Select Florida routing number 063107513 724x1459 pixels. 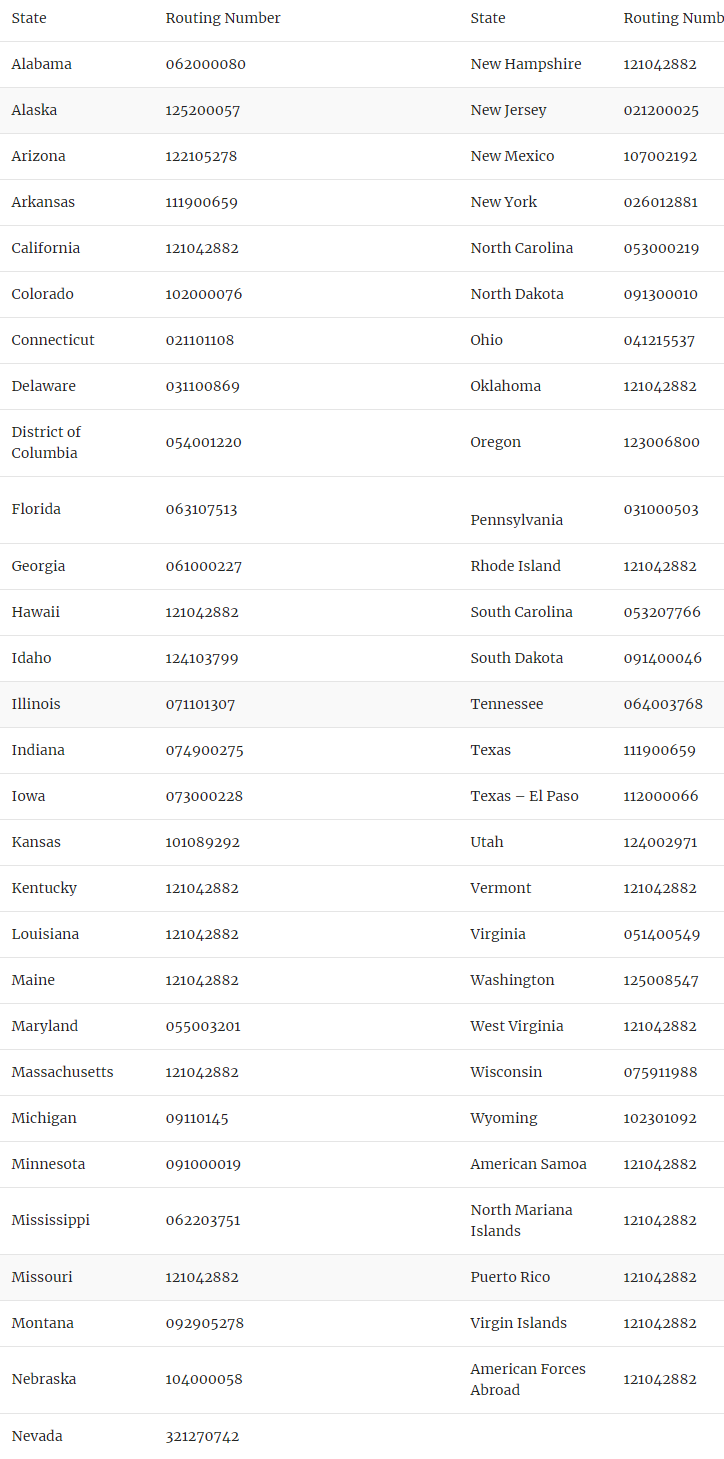[x=201, y=509]
